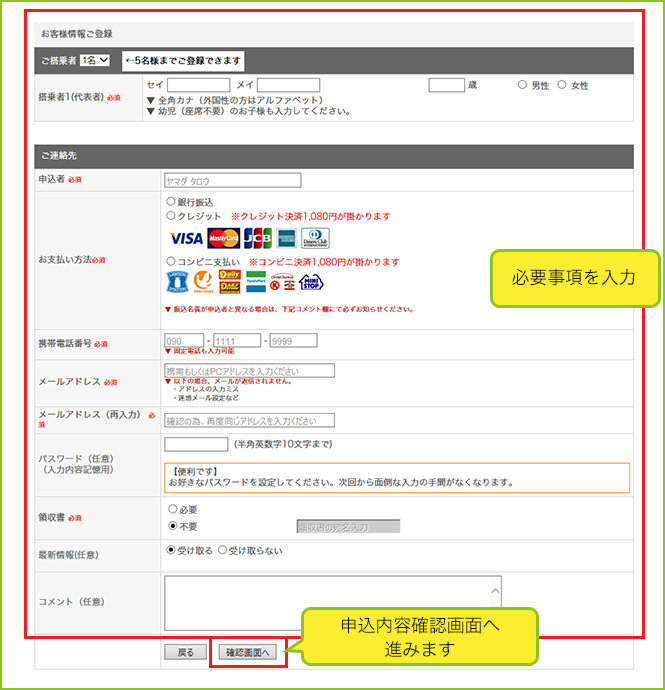Click the passenger age input field
This screenshot has width=665, height=690.
[446, 85]
